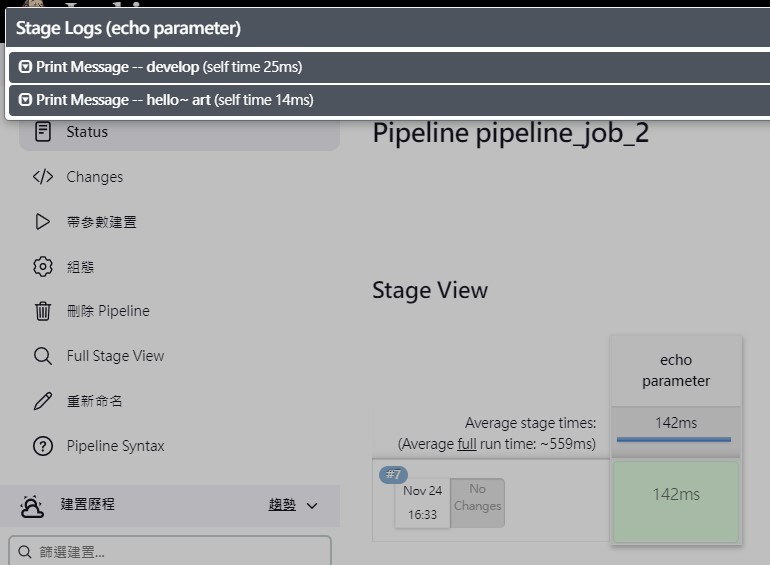Click the blue average stage time bar
The width and height of the screenshot is (770, 565).
pyautogui.click(x=674, y=439)
